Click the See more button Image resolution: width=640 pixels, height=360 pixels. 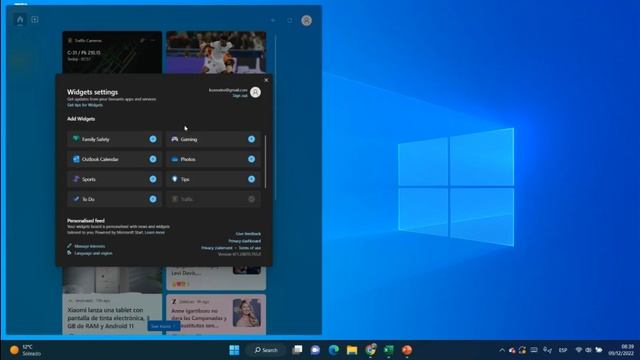[x=163, y=326]
